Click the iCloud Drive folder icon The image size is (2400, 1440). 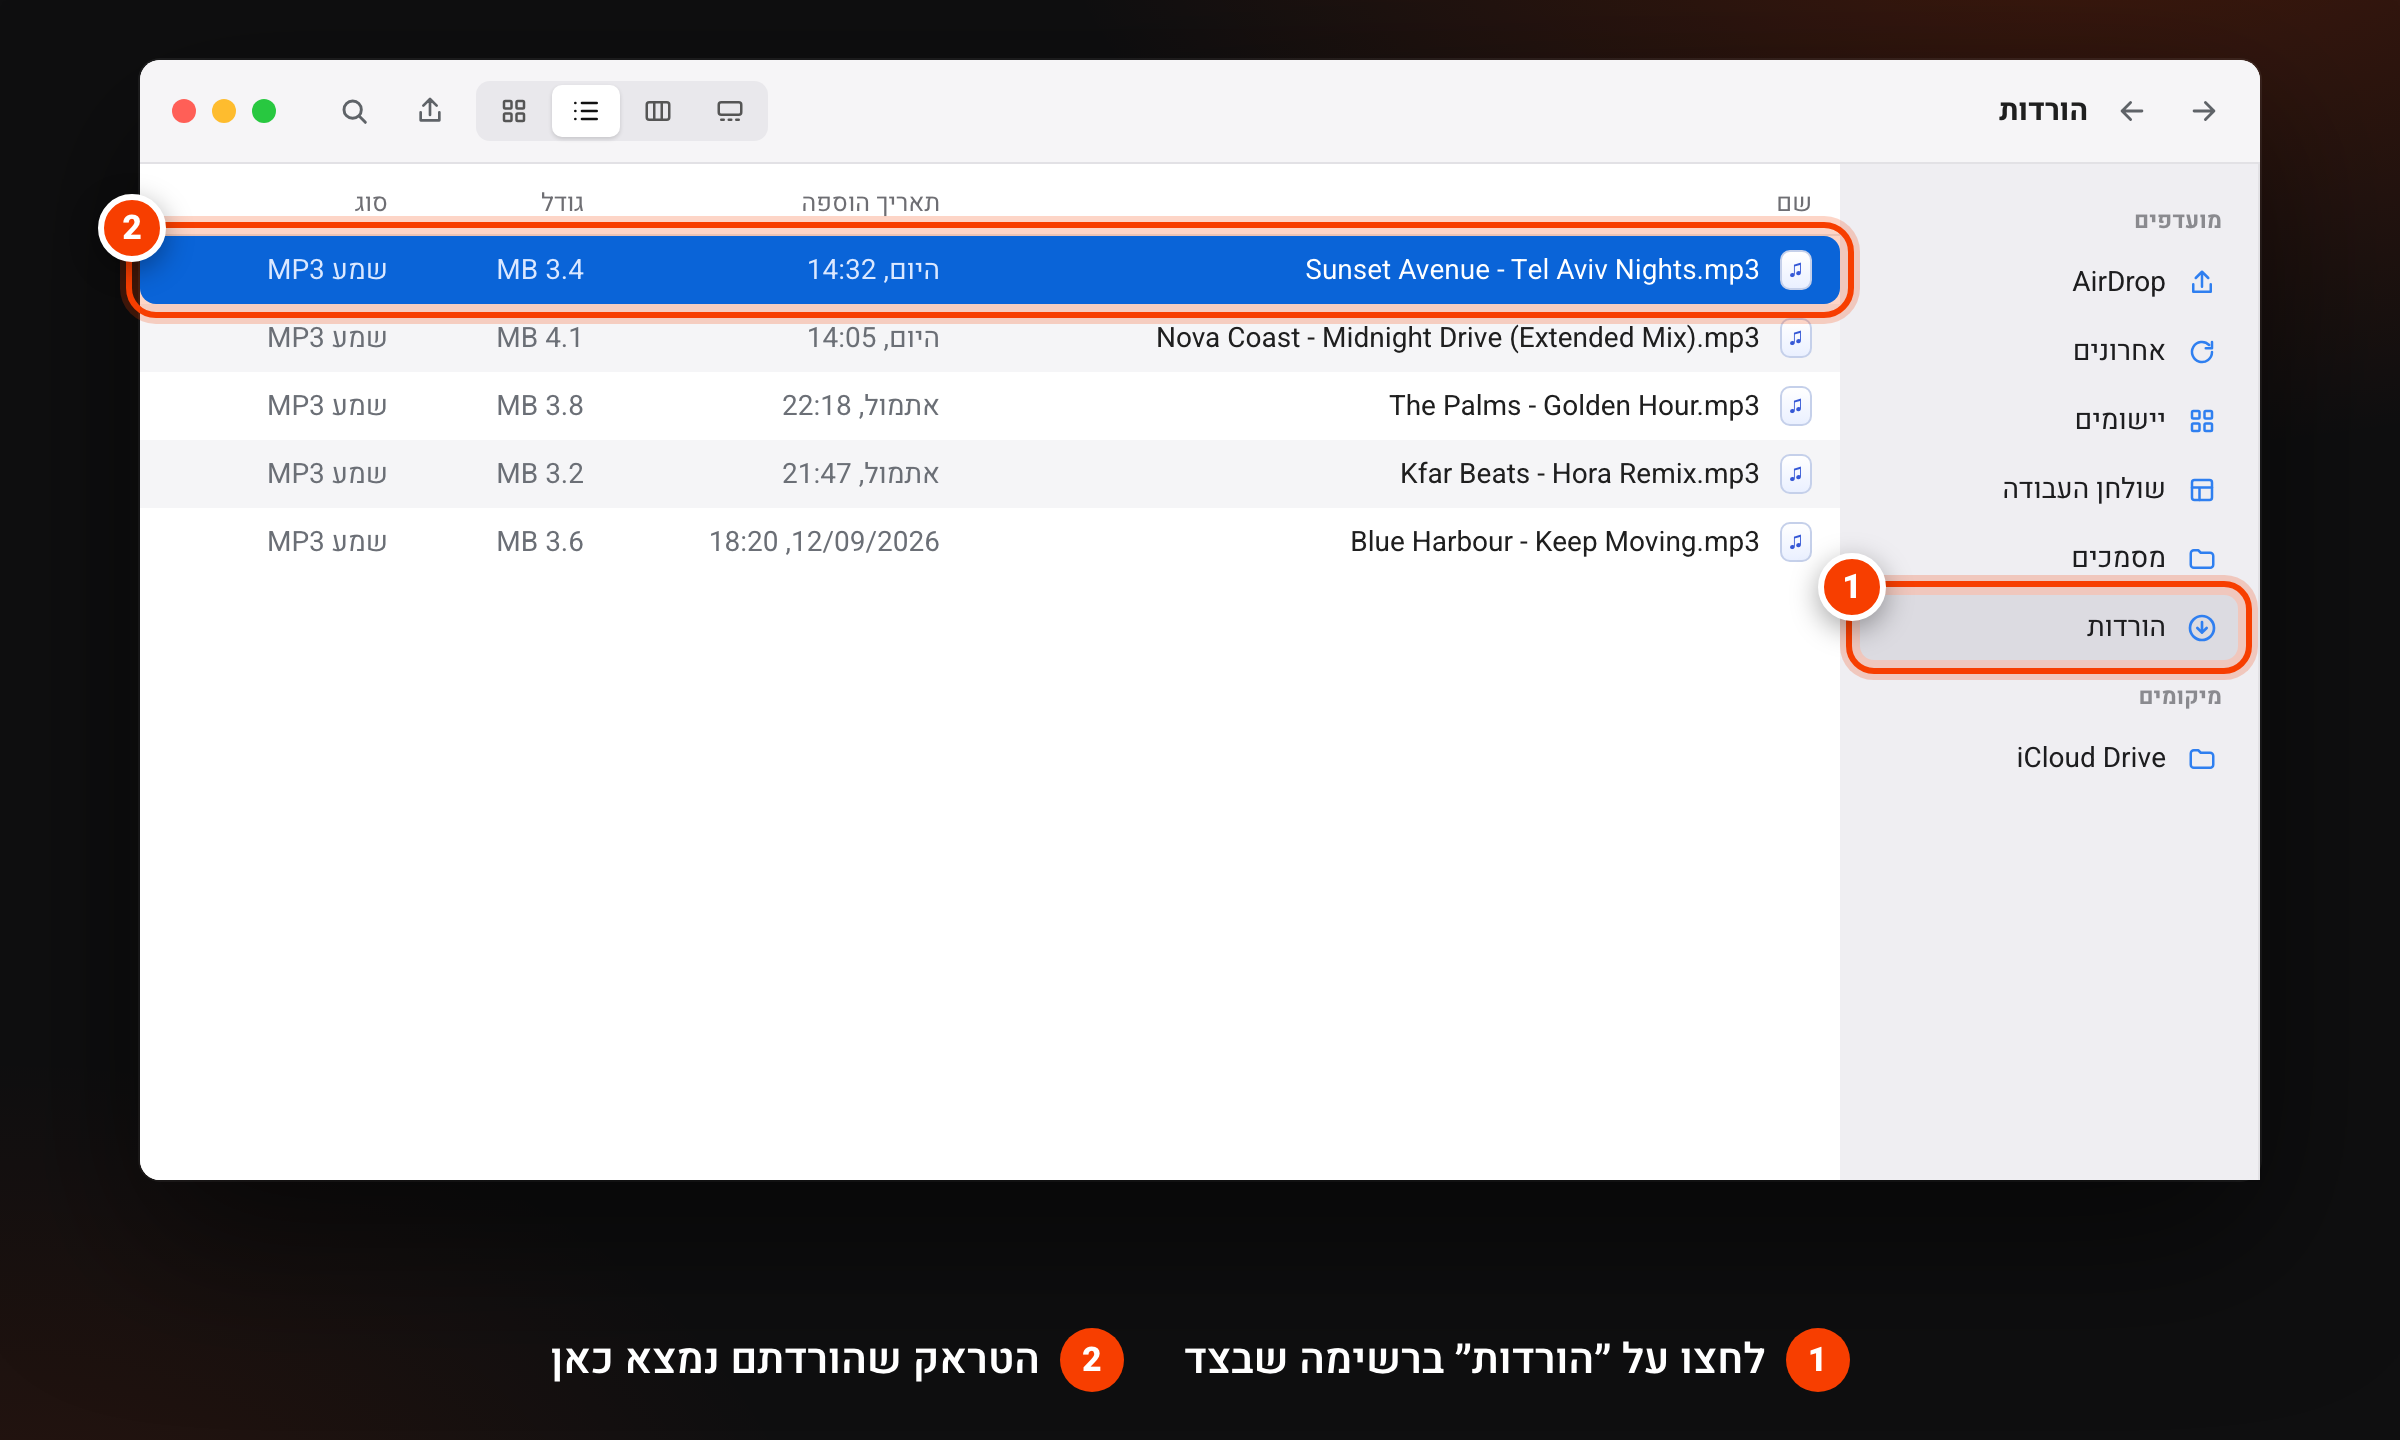point(2202,759)
